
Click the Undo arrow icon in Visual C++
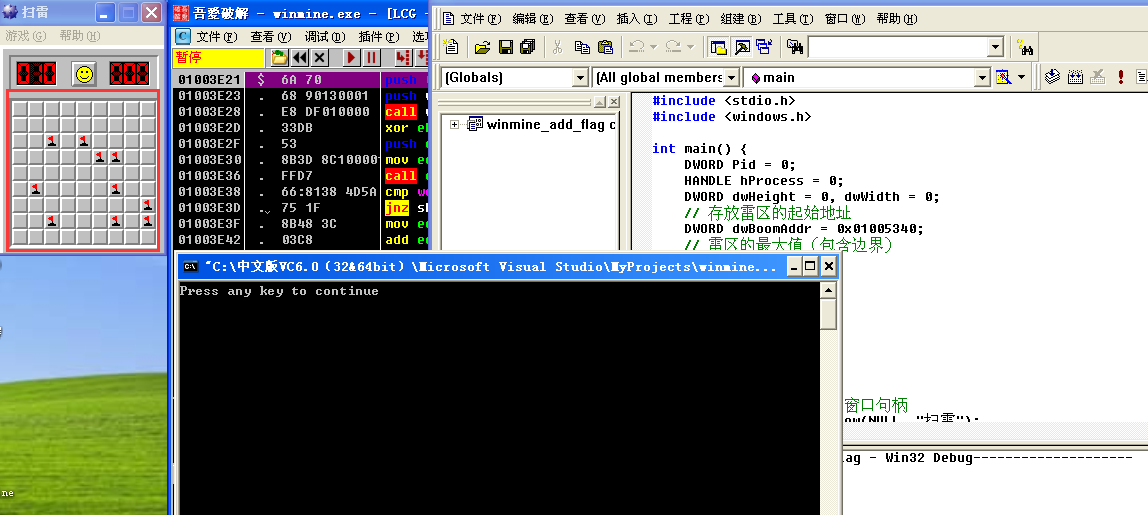click(x=636, y=47)
